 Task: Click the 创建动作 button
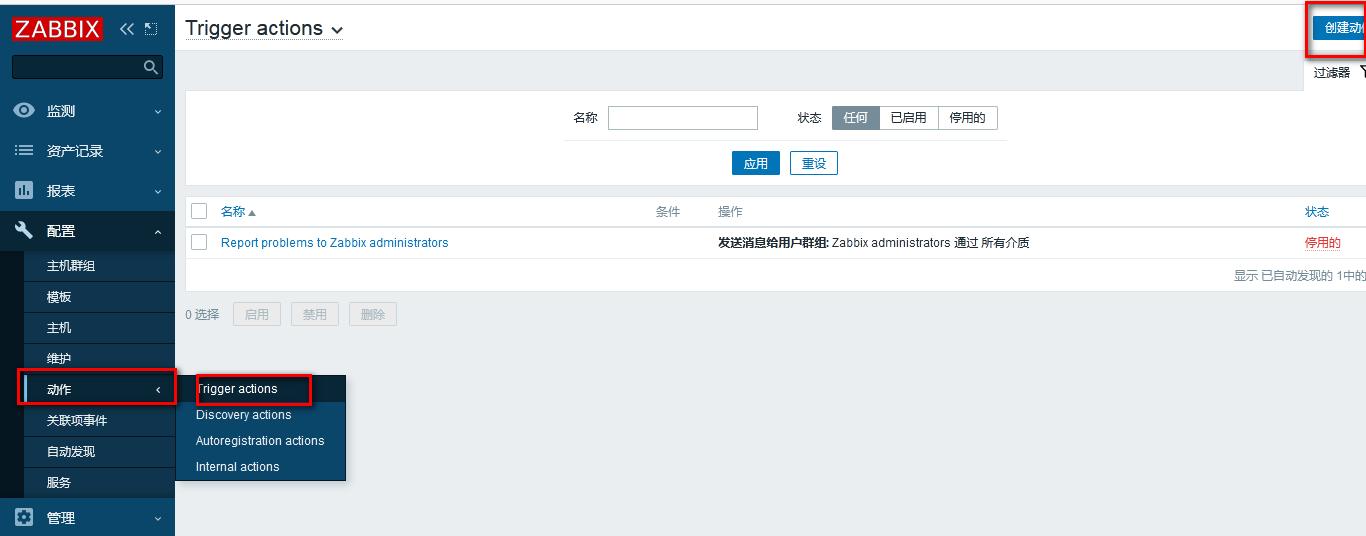[x=1340, y=28]
